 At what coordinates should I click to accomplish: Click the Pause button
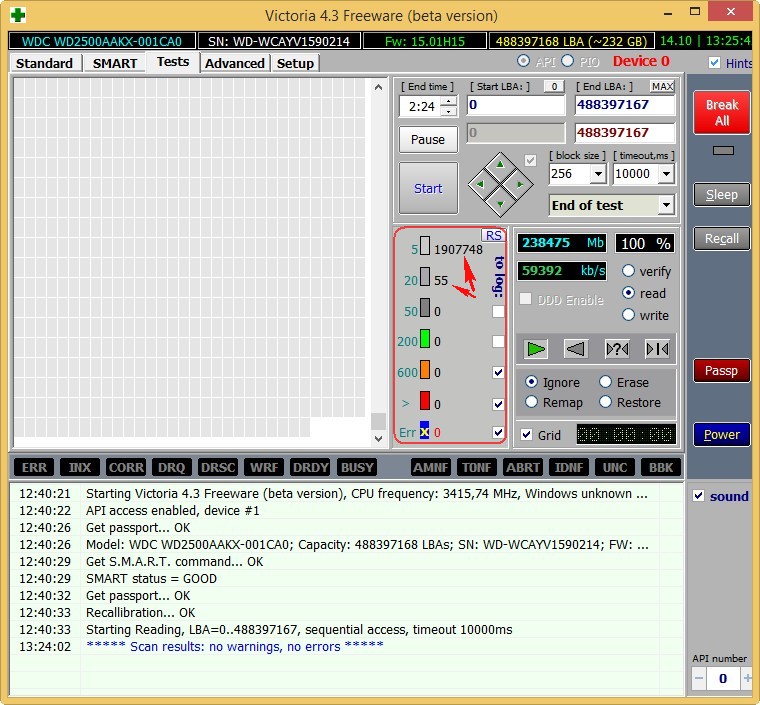pos(428,139)
